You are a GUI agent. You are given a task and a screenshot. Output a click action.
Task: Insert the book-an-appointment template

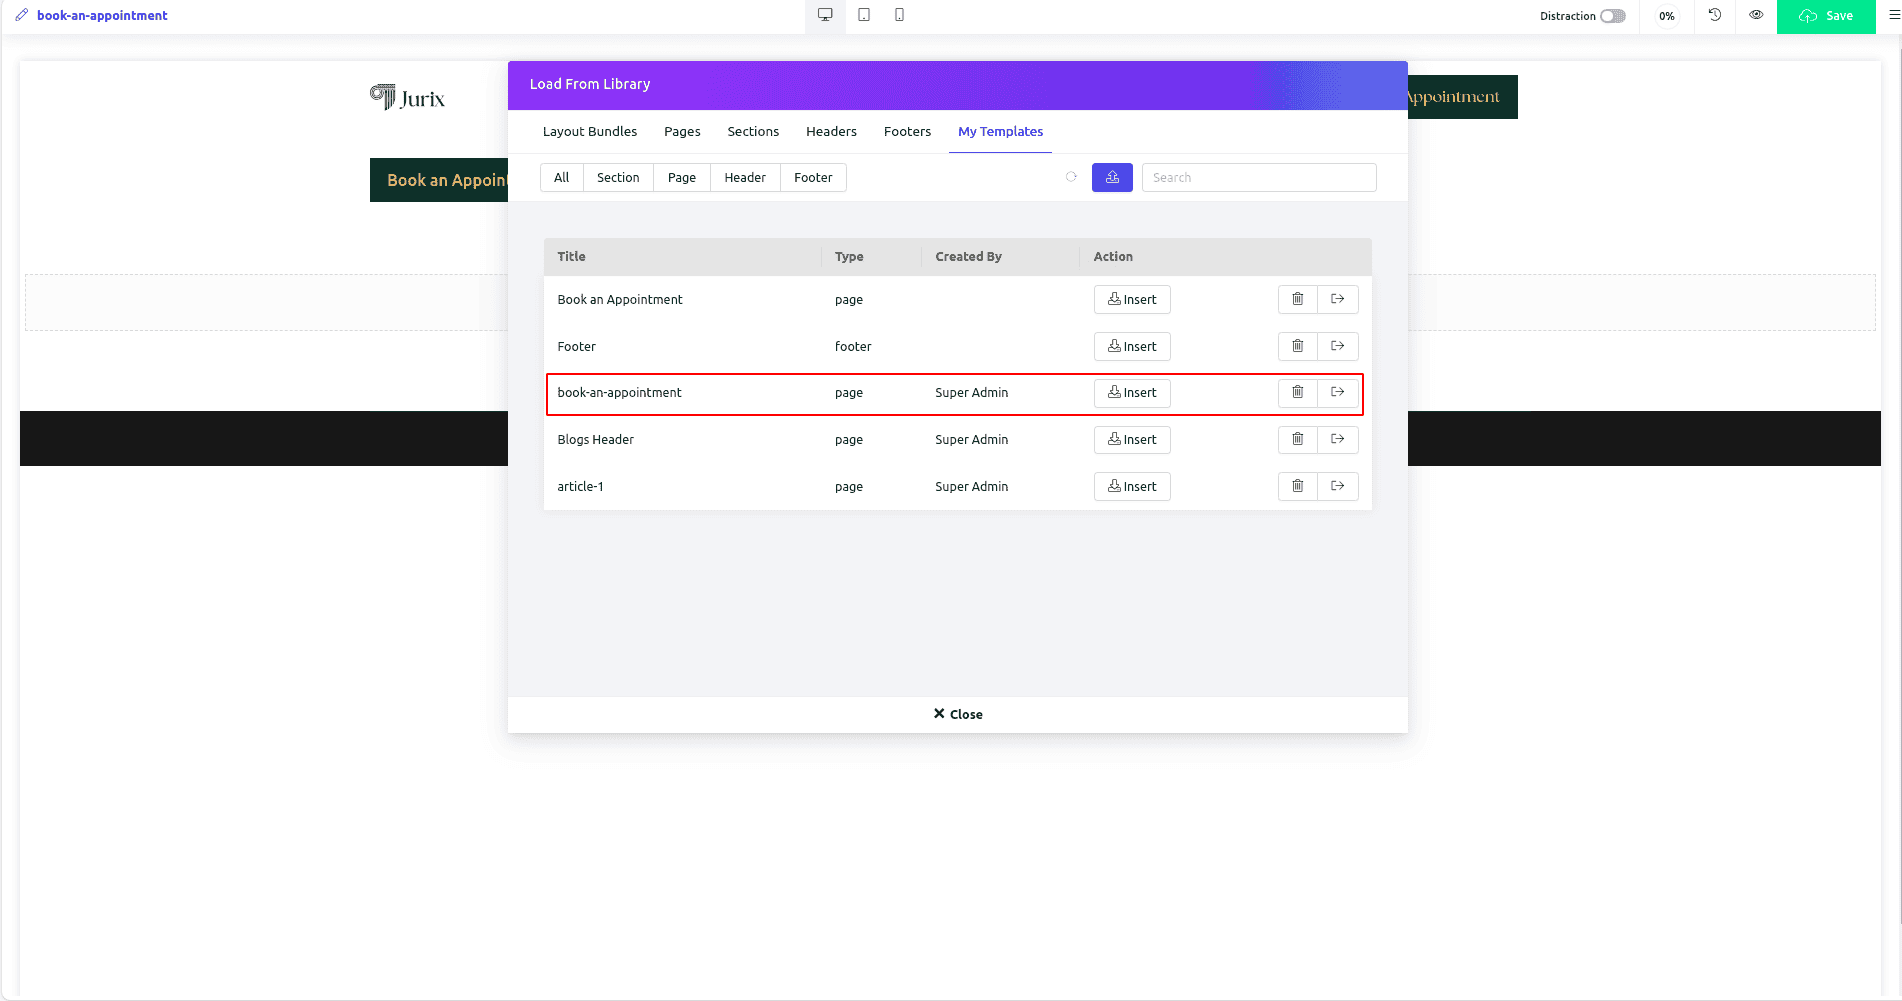(x=1132, y=393)
